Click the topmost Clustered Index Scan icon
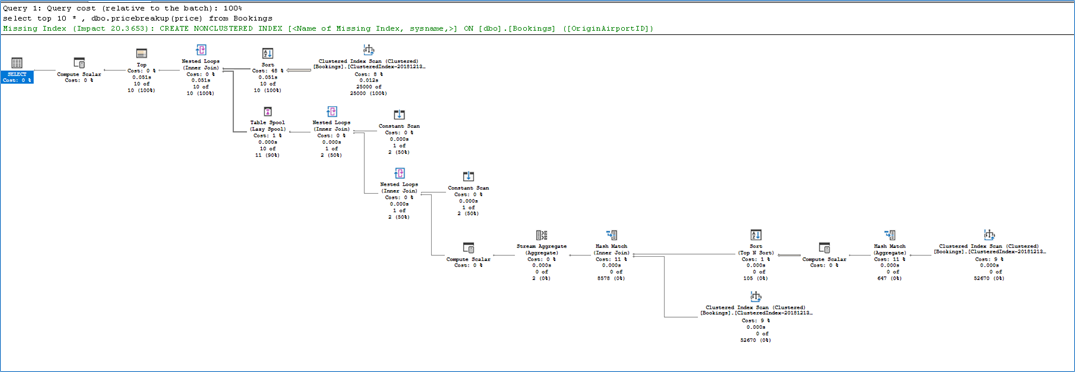Screen dimensions: 1075x372 (x=369, y=50)
